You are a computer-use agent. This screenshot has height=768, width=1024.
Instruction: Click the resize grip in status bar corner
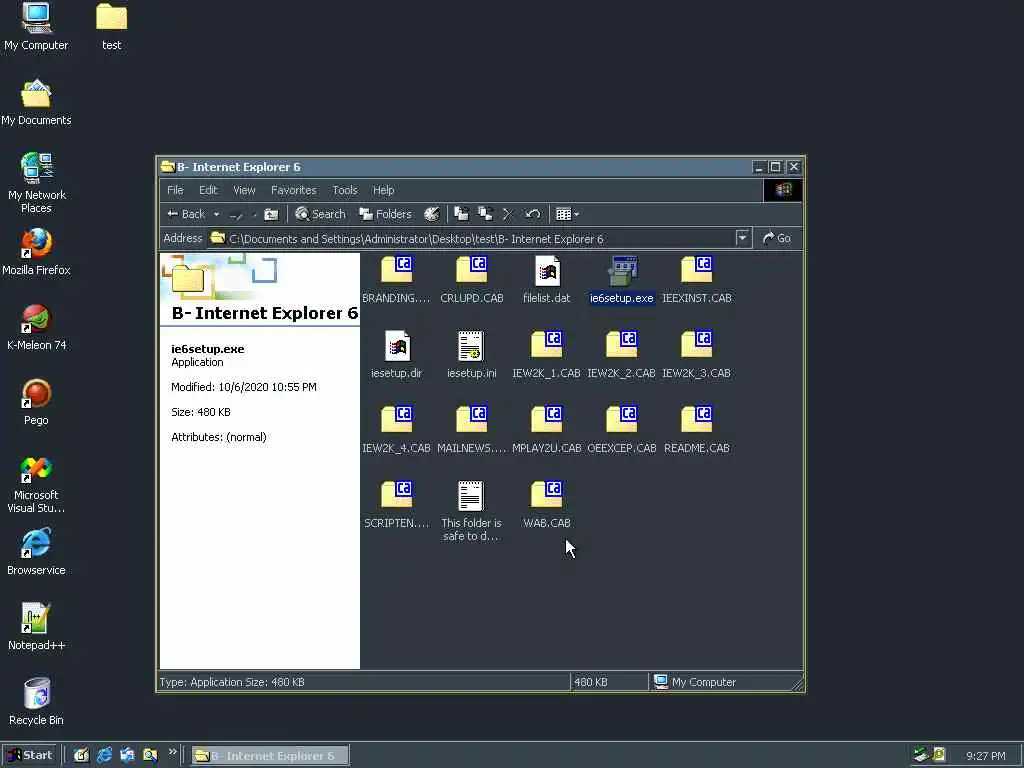coord(797,684)
